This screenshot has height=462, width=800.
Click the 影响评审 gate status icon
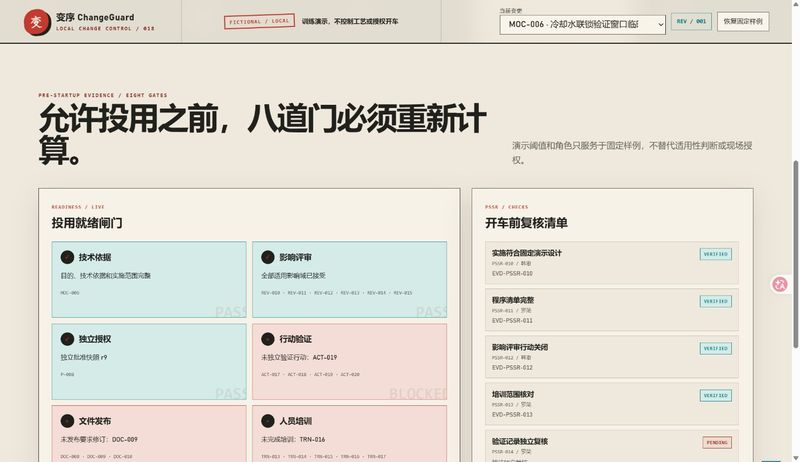(268, 257)
